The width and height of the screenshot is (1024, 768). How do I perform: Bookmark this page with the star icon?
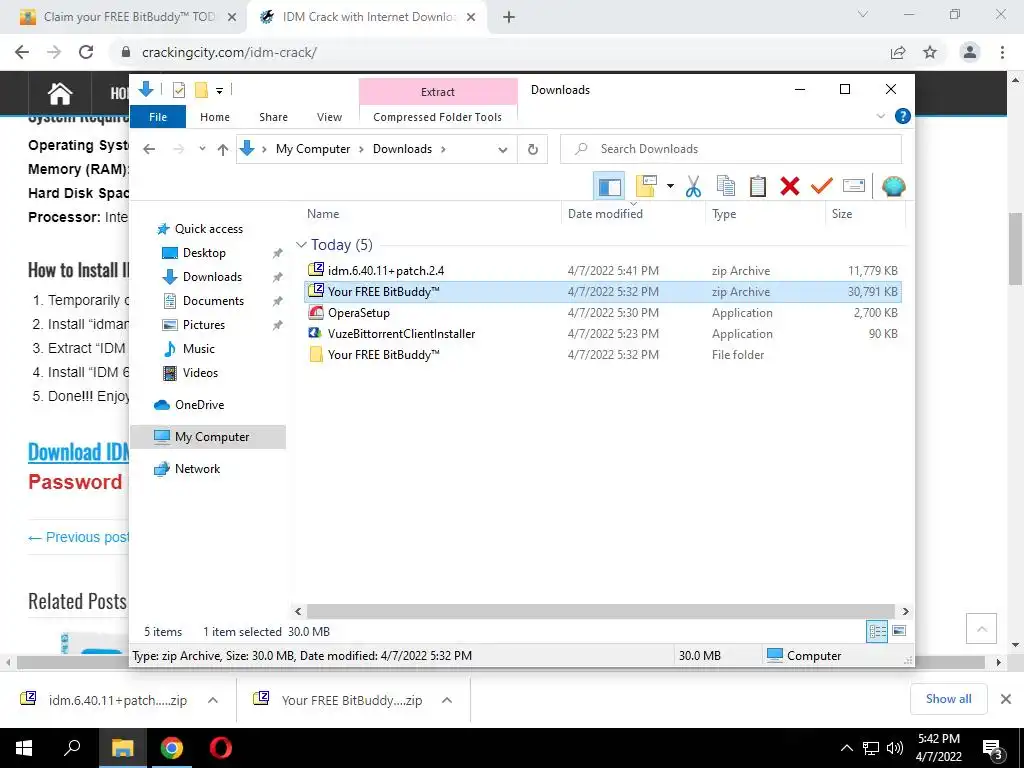930,52
